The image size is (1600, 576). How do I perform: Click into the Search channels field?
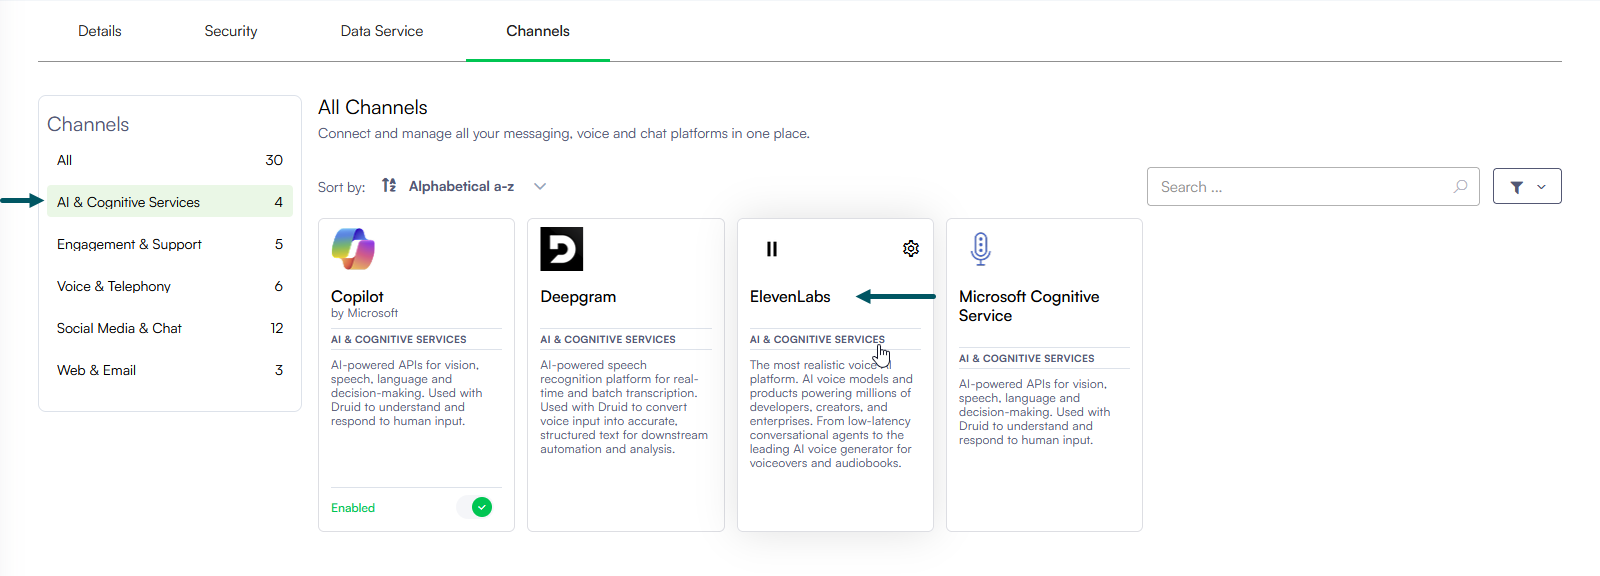click(x=1300, y=187)
